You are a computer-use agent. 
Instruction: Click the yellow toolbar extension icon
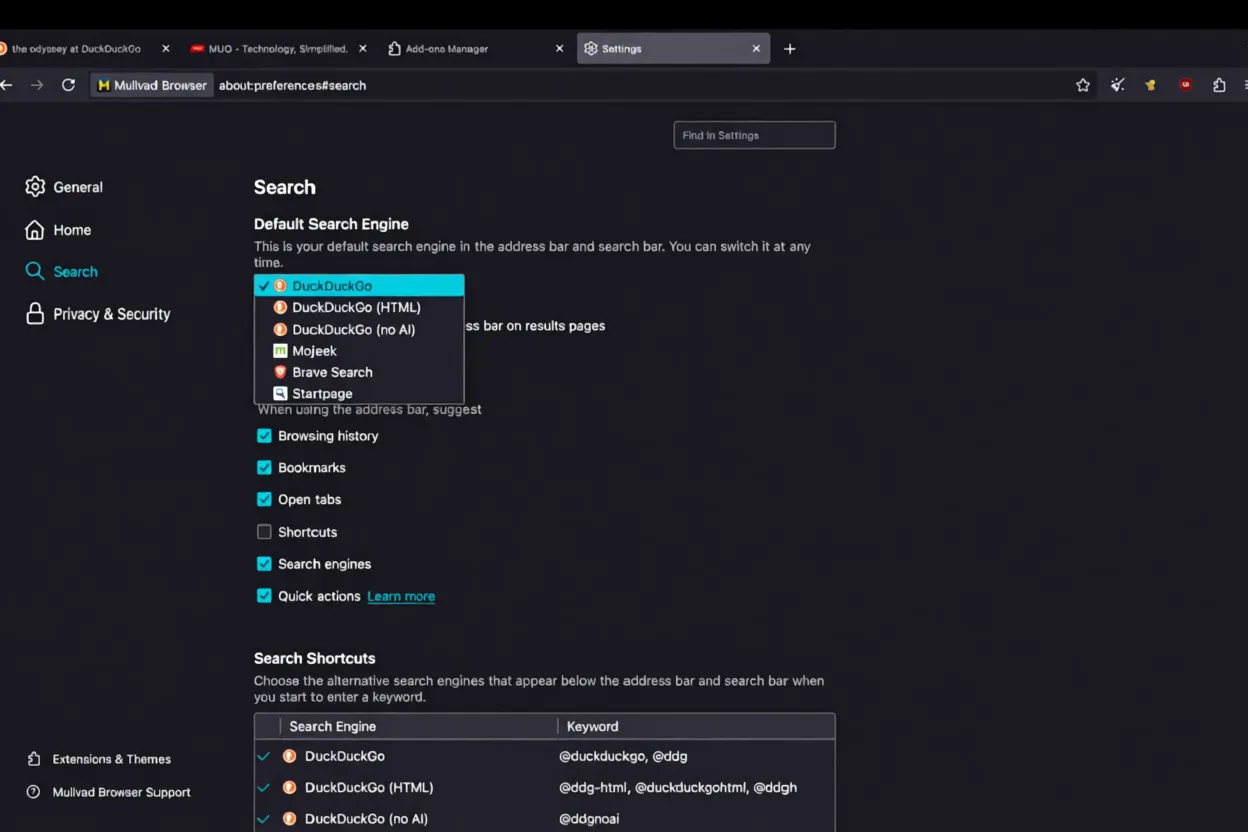(1151, 85)
